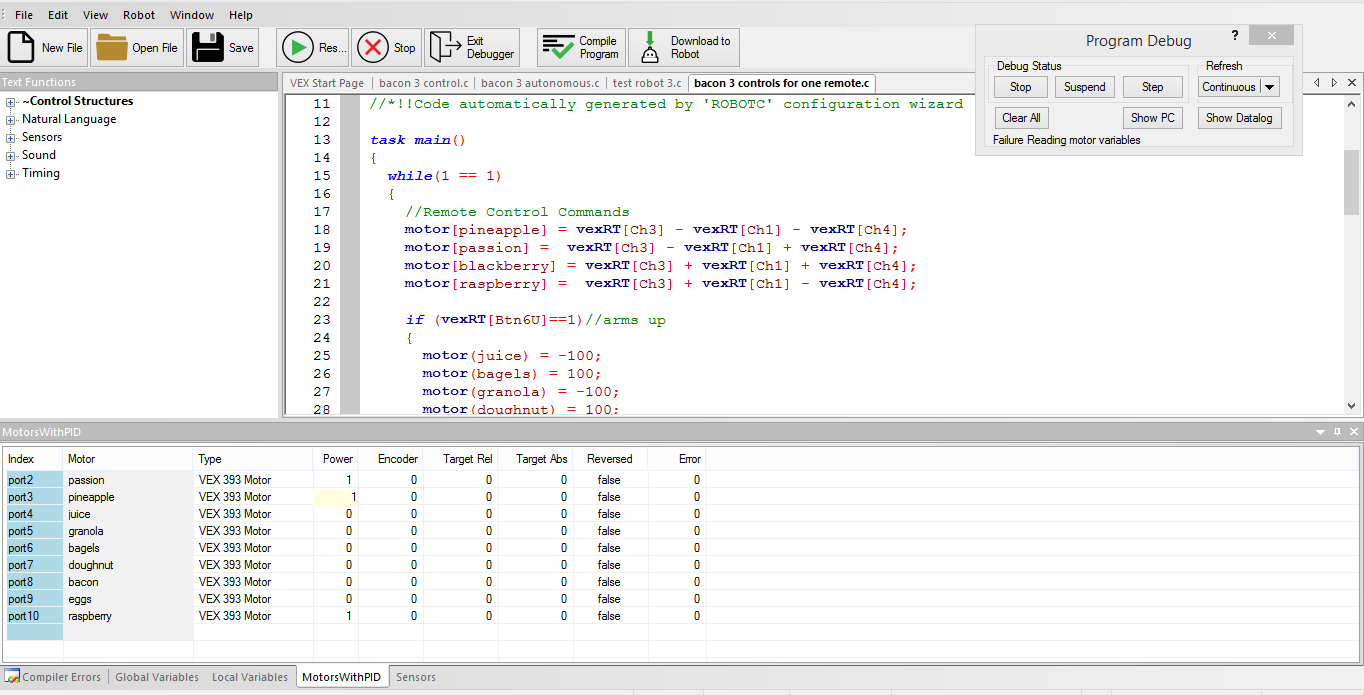Select the port10 raspberry row
Image resolution: width=1364 pixels, height=695 pixels.
(x=356, y=616)
